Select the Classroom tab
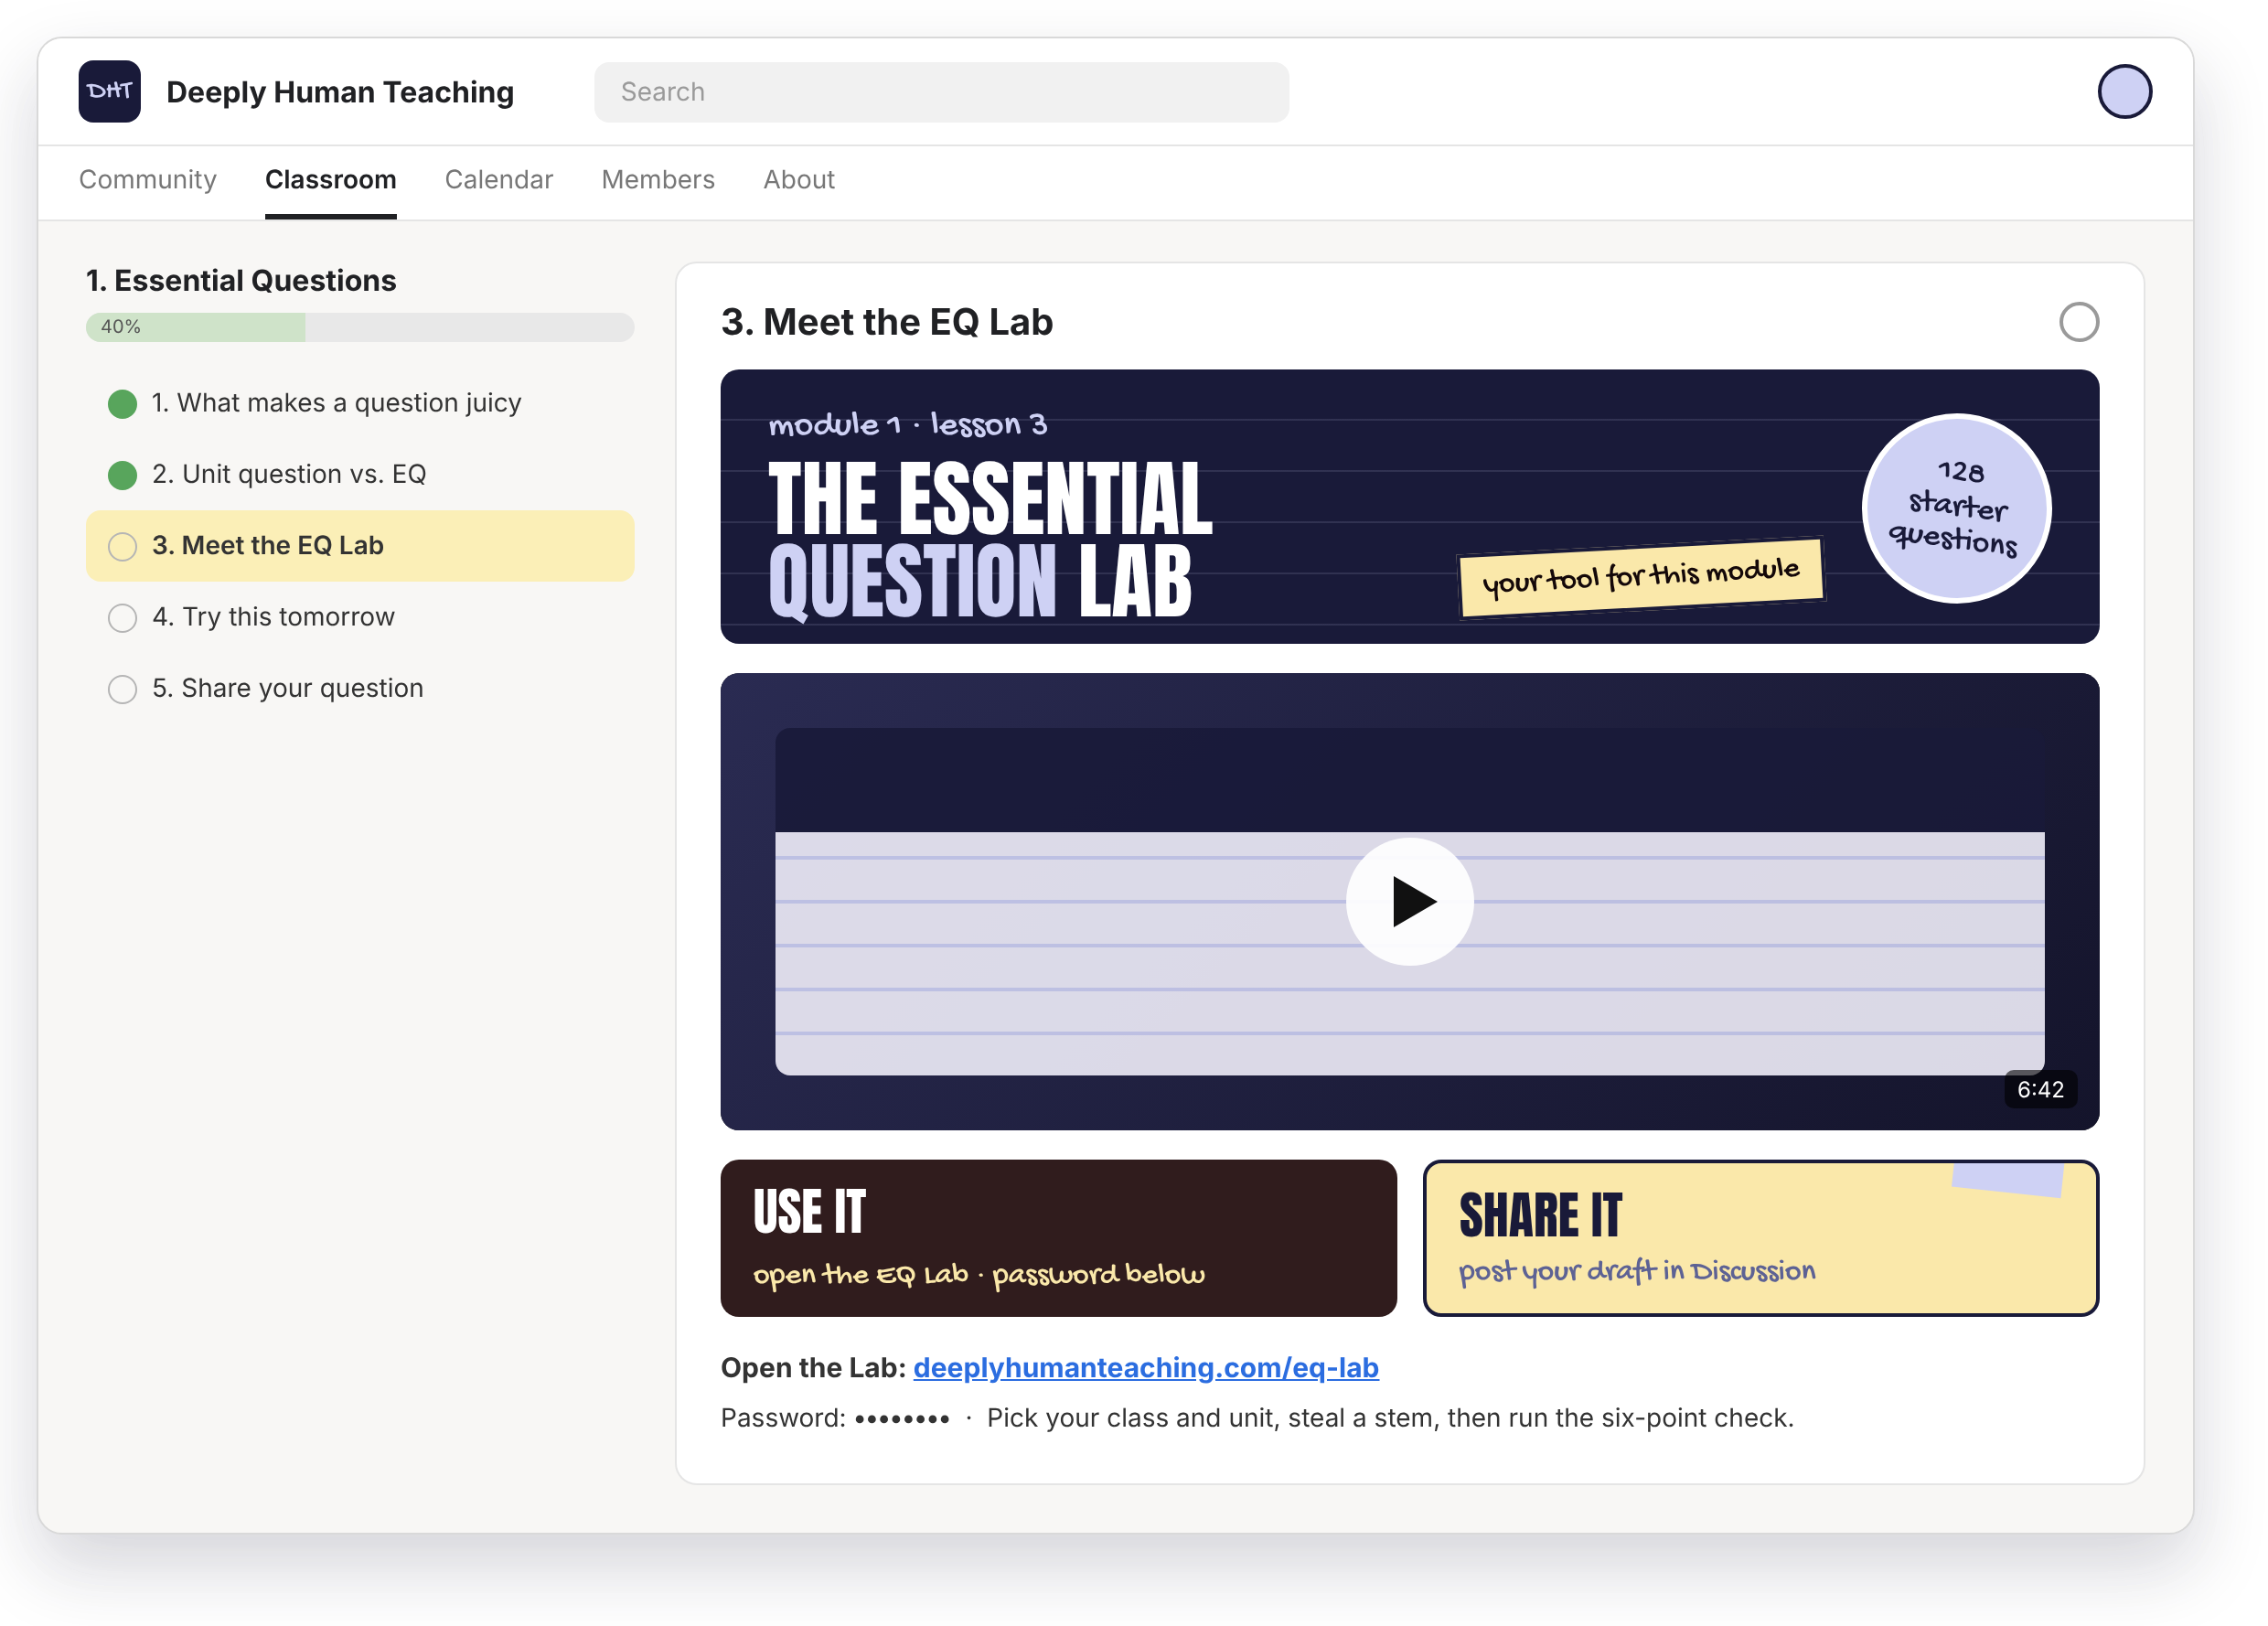The image size is (2268, 1626). click(330, 180)
